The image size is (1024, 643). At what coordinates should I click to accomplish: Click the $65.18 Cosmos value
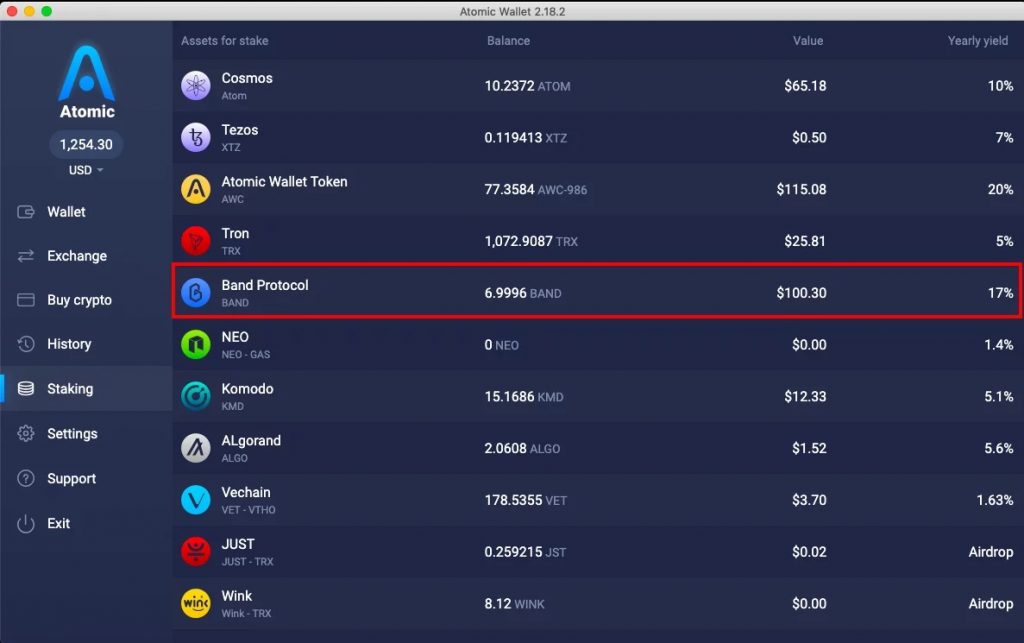coord(805,86)
